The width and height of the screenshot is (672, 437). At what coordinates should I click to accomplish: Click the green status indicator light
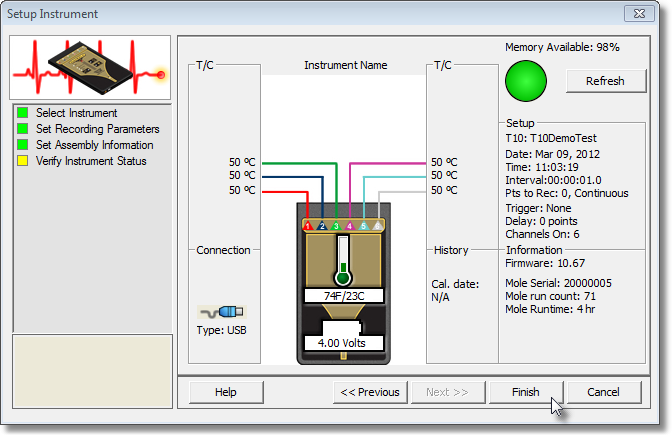526,81
